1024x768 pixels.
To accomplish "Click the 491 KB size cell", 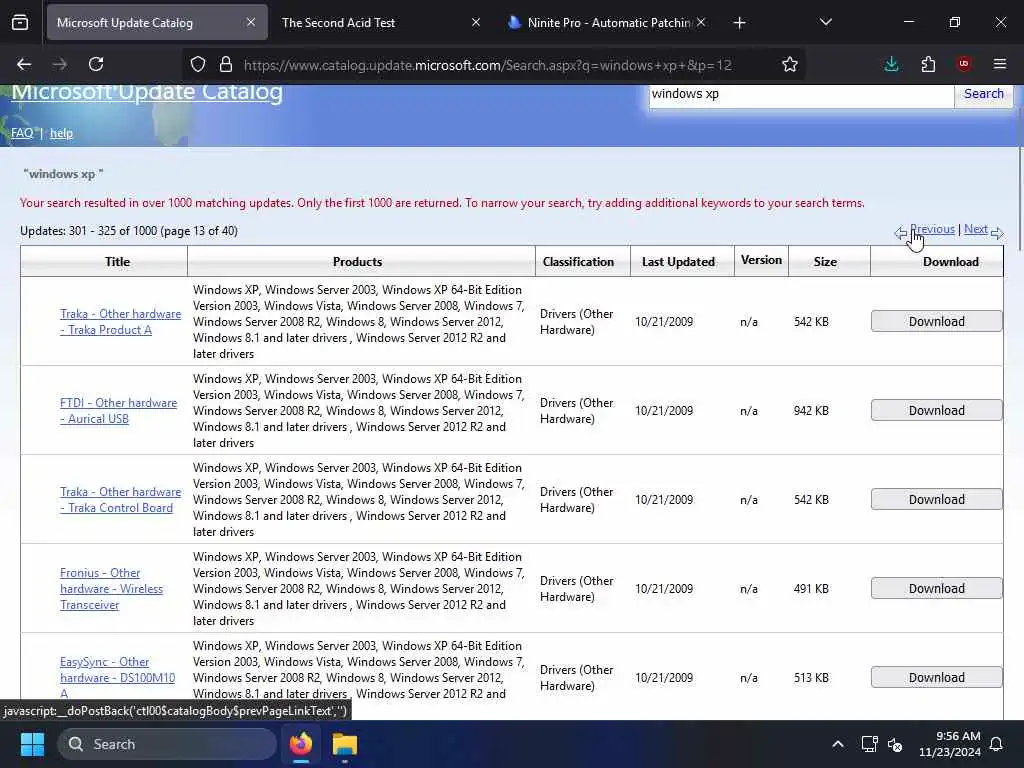I will coord(811,588).
